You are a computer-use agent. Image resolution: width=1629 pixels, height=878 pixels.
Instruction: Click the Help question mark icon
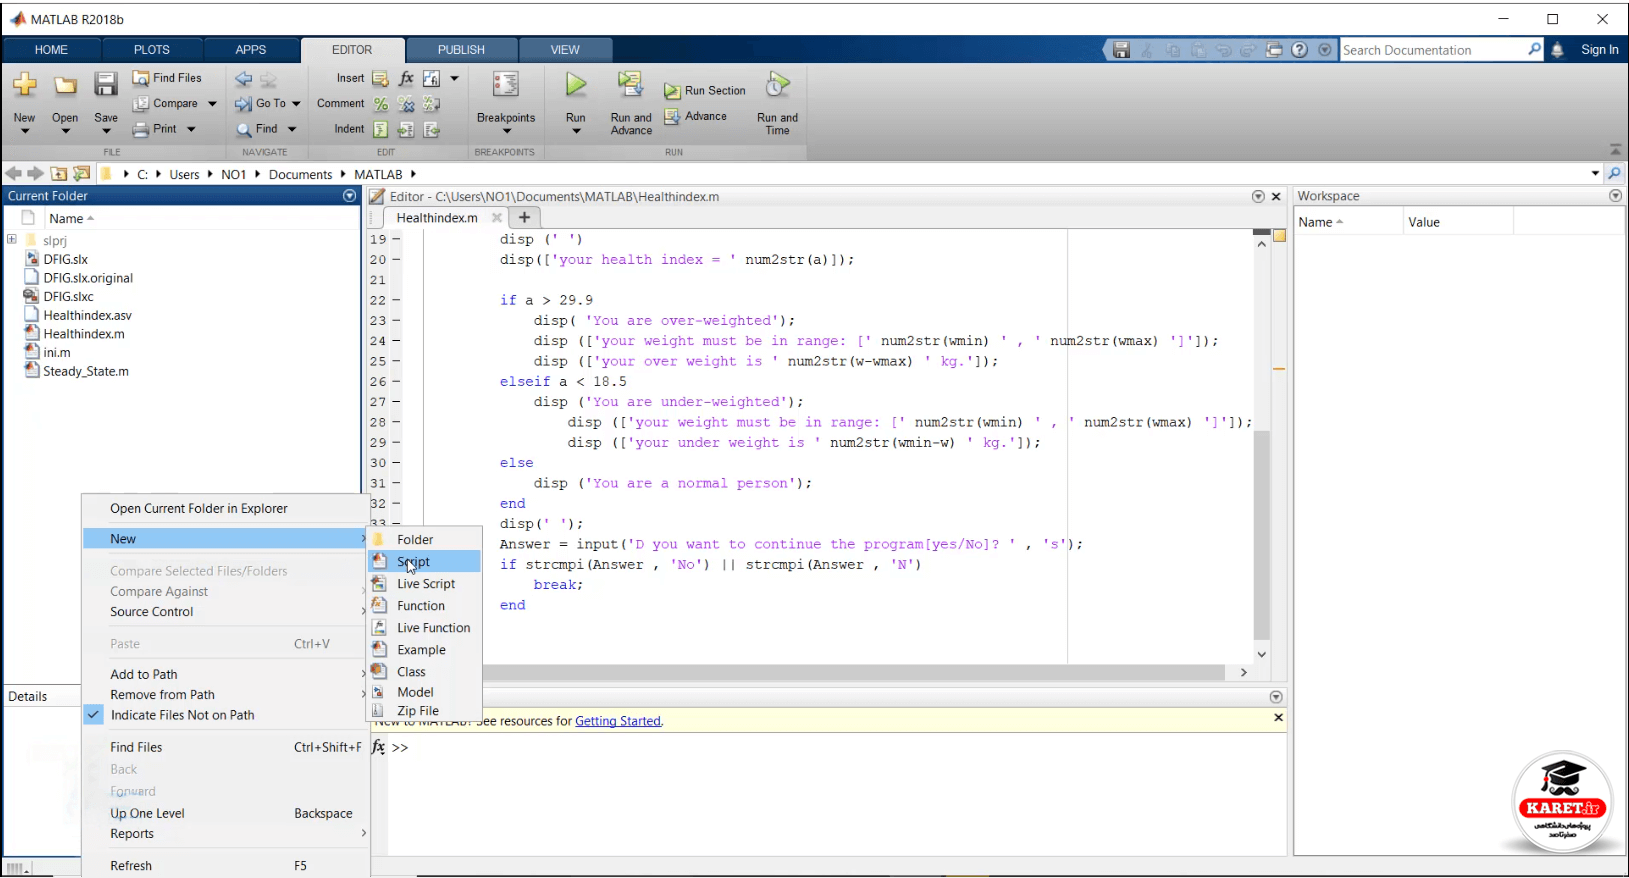pyautogui.click(x=1299, y=50)
